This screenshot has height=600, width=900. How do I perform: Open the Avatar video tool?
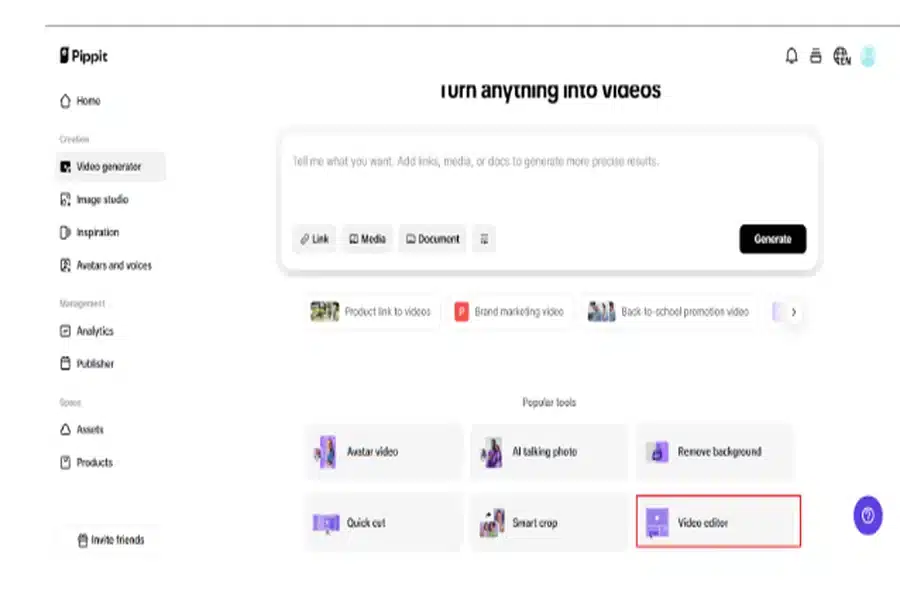coord(383,452)
